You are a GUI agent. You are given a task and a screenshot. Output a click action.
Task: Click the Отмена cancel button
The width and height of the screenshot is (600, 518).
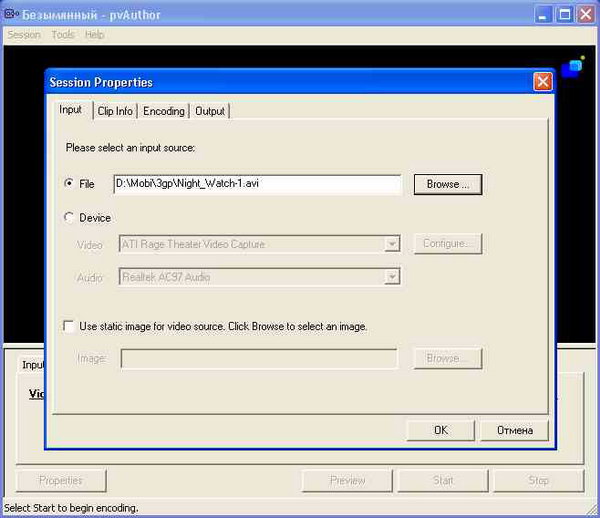515,430
